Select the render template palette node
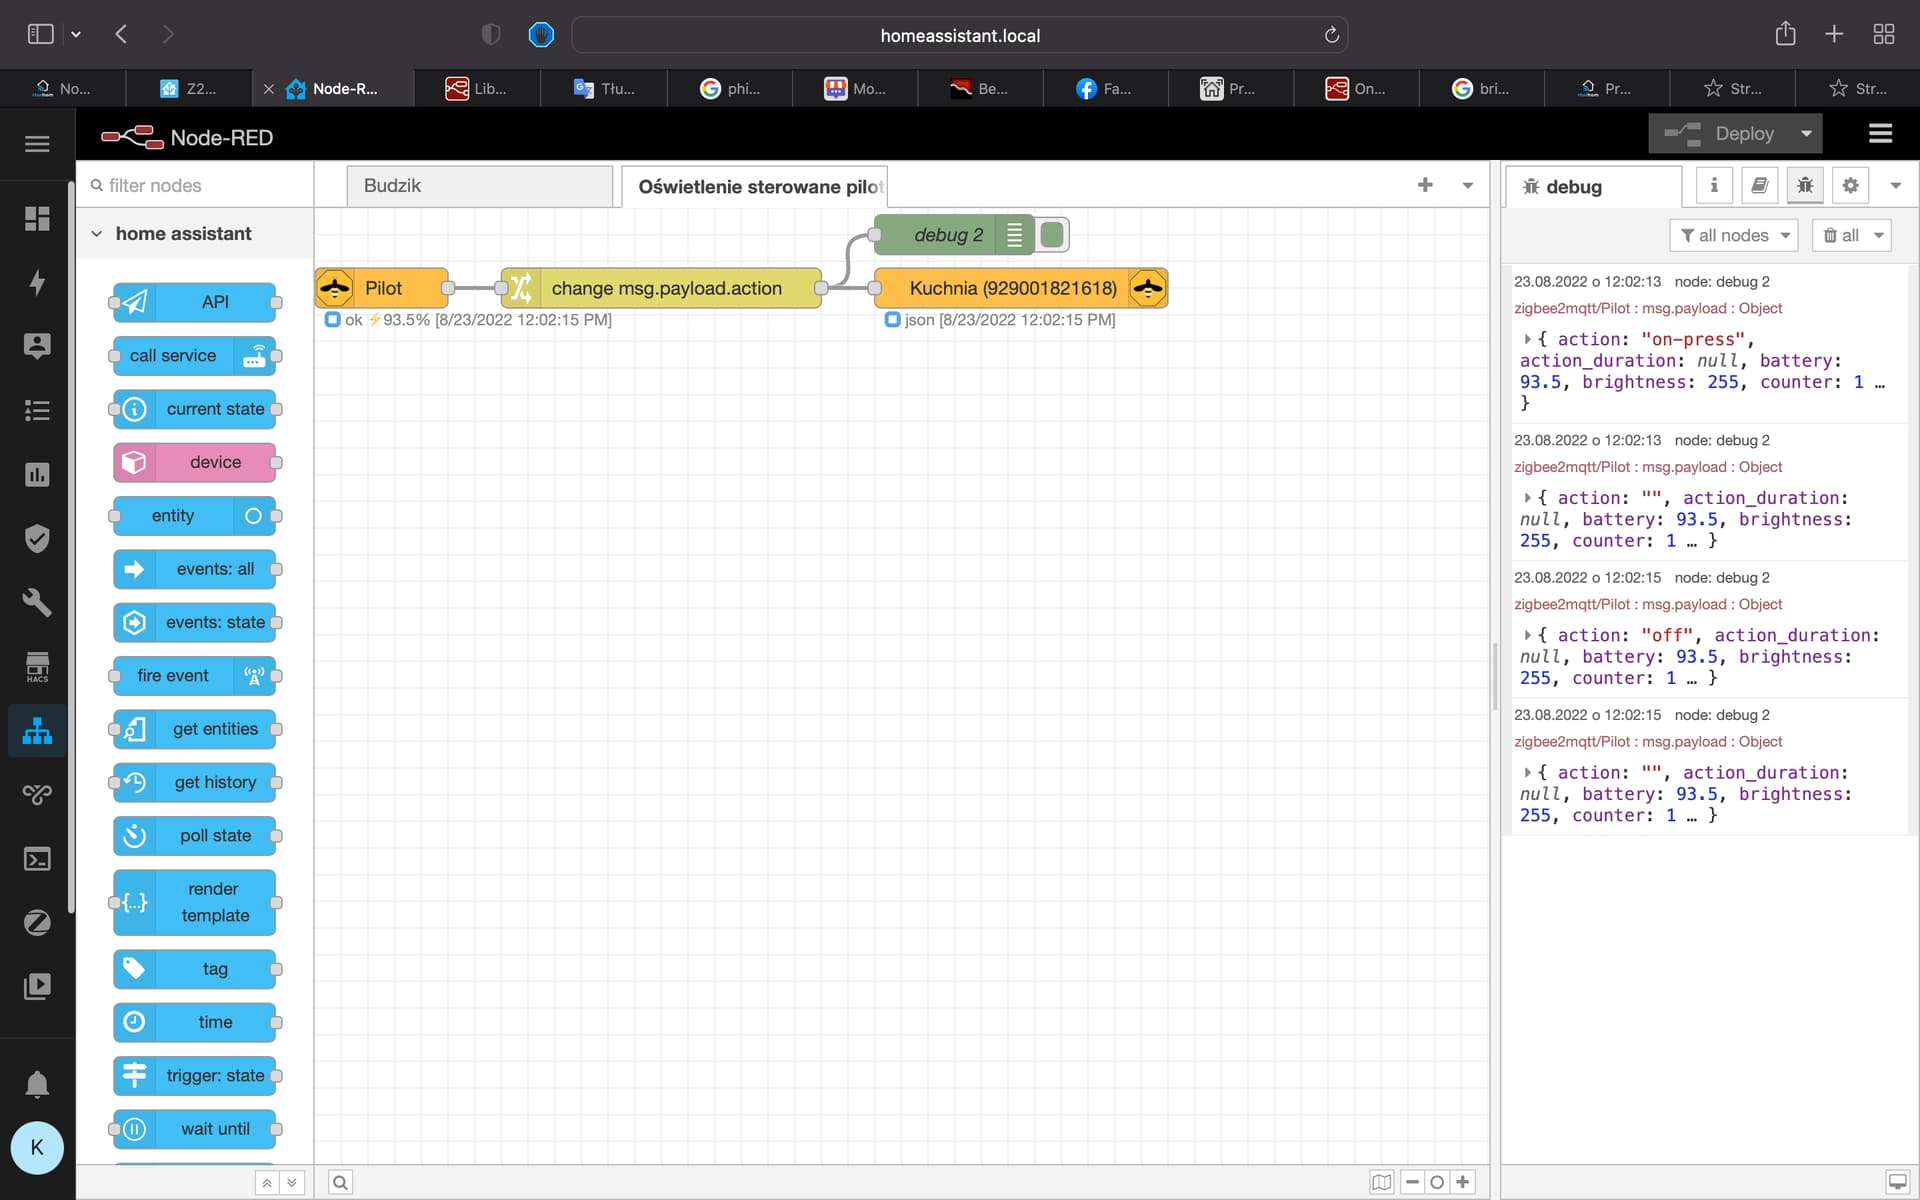 (194, 902)
